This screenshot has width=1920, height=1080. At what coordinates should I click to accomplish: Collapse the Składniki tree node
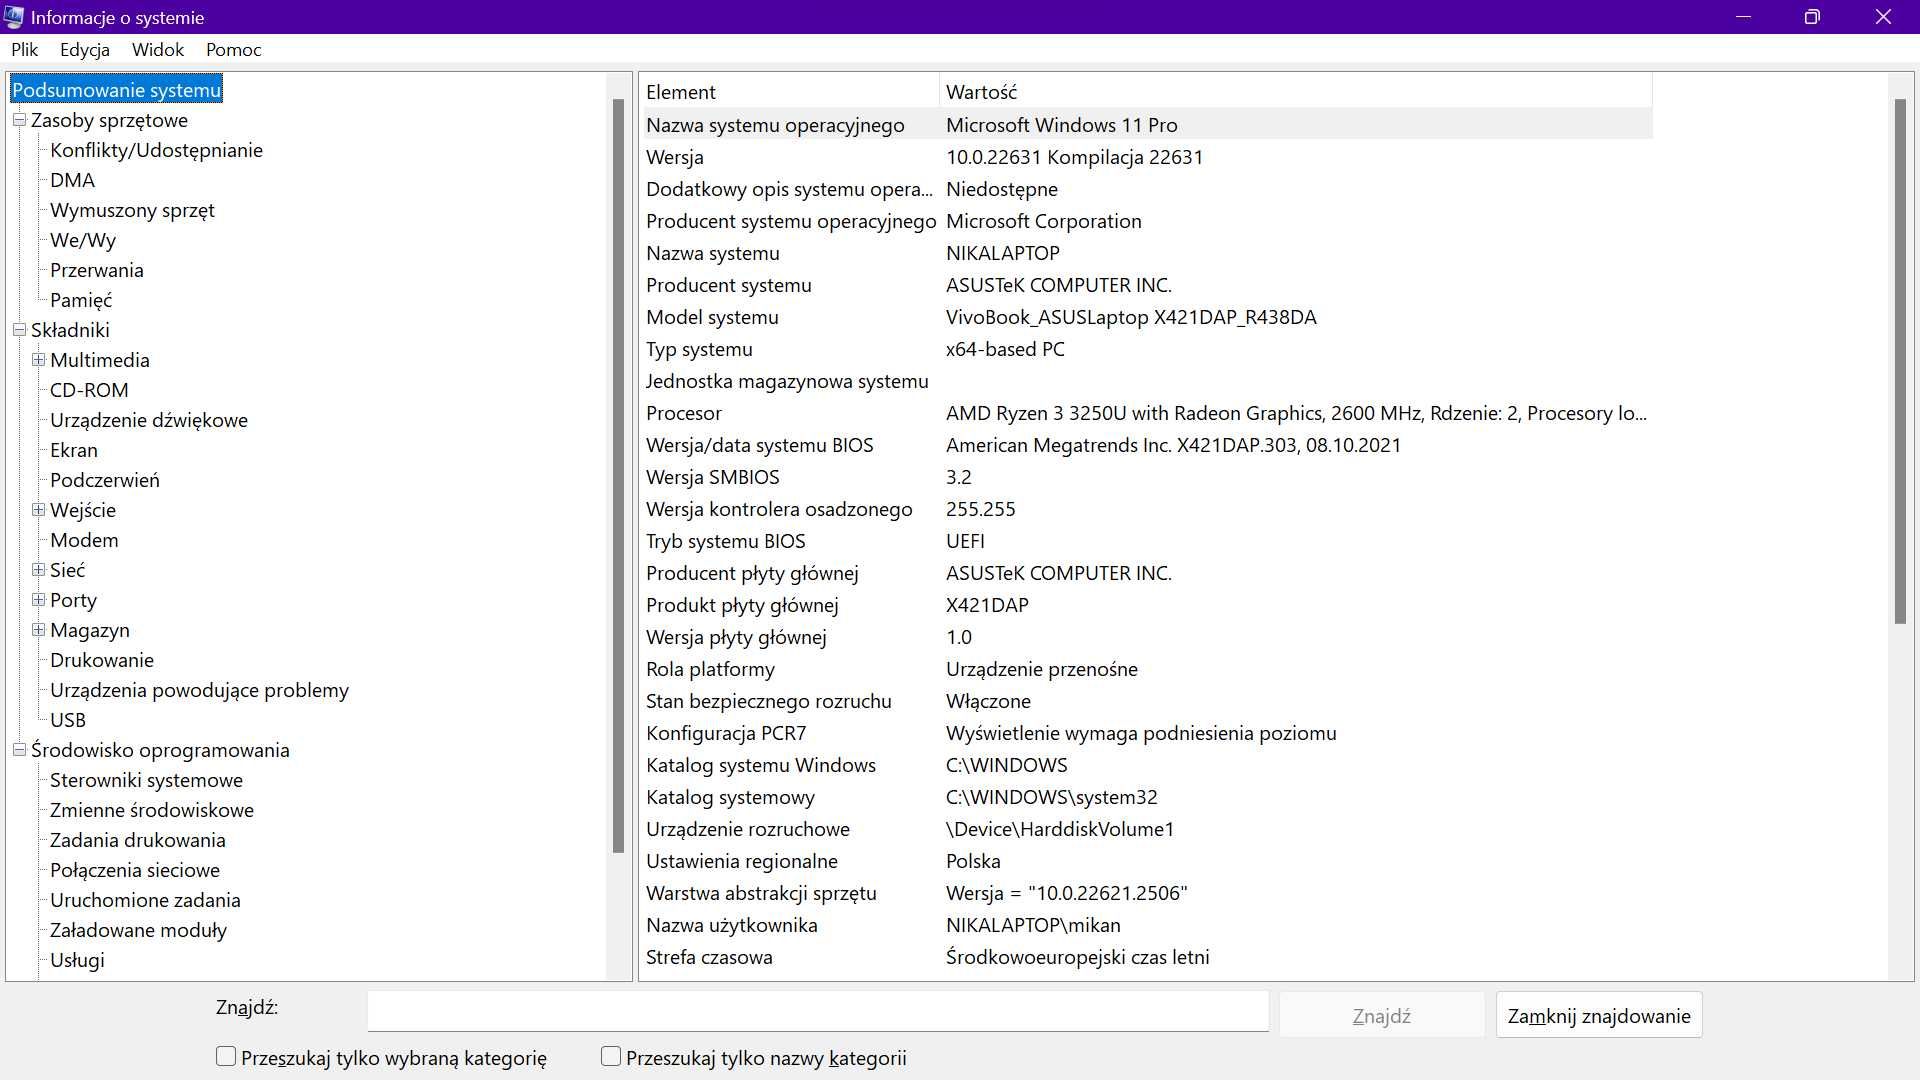[x=19, y=330]
